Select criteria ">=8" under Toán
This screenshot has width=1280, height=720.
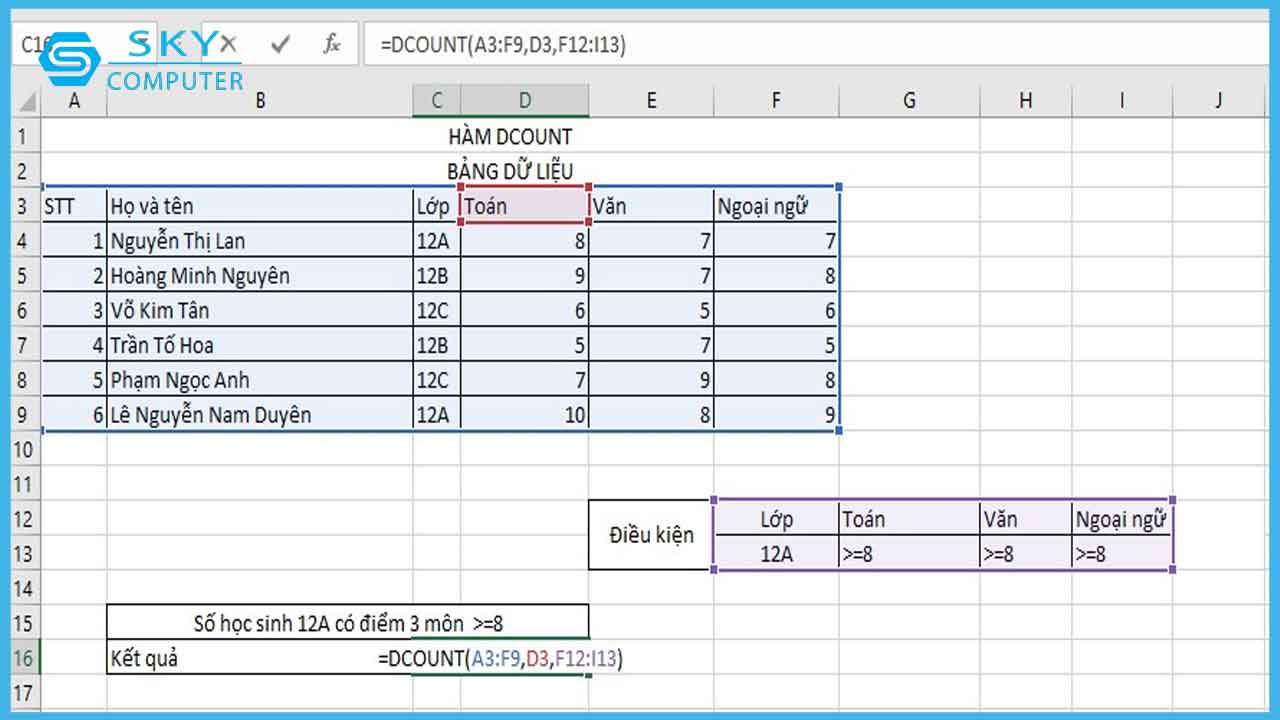click(x=909, y=553)
